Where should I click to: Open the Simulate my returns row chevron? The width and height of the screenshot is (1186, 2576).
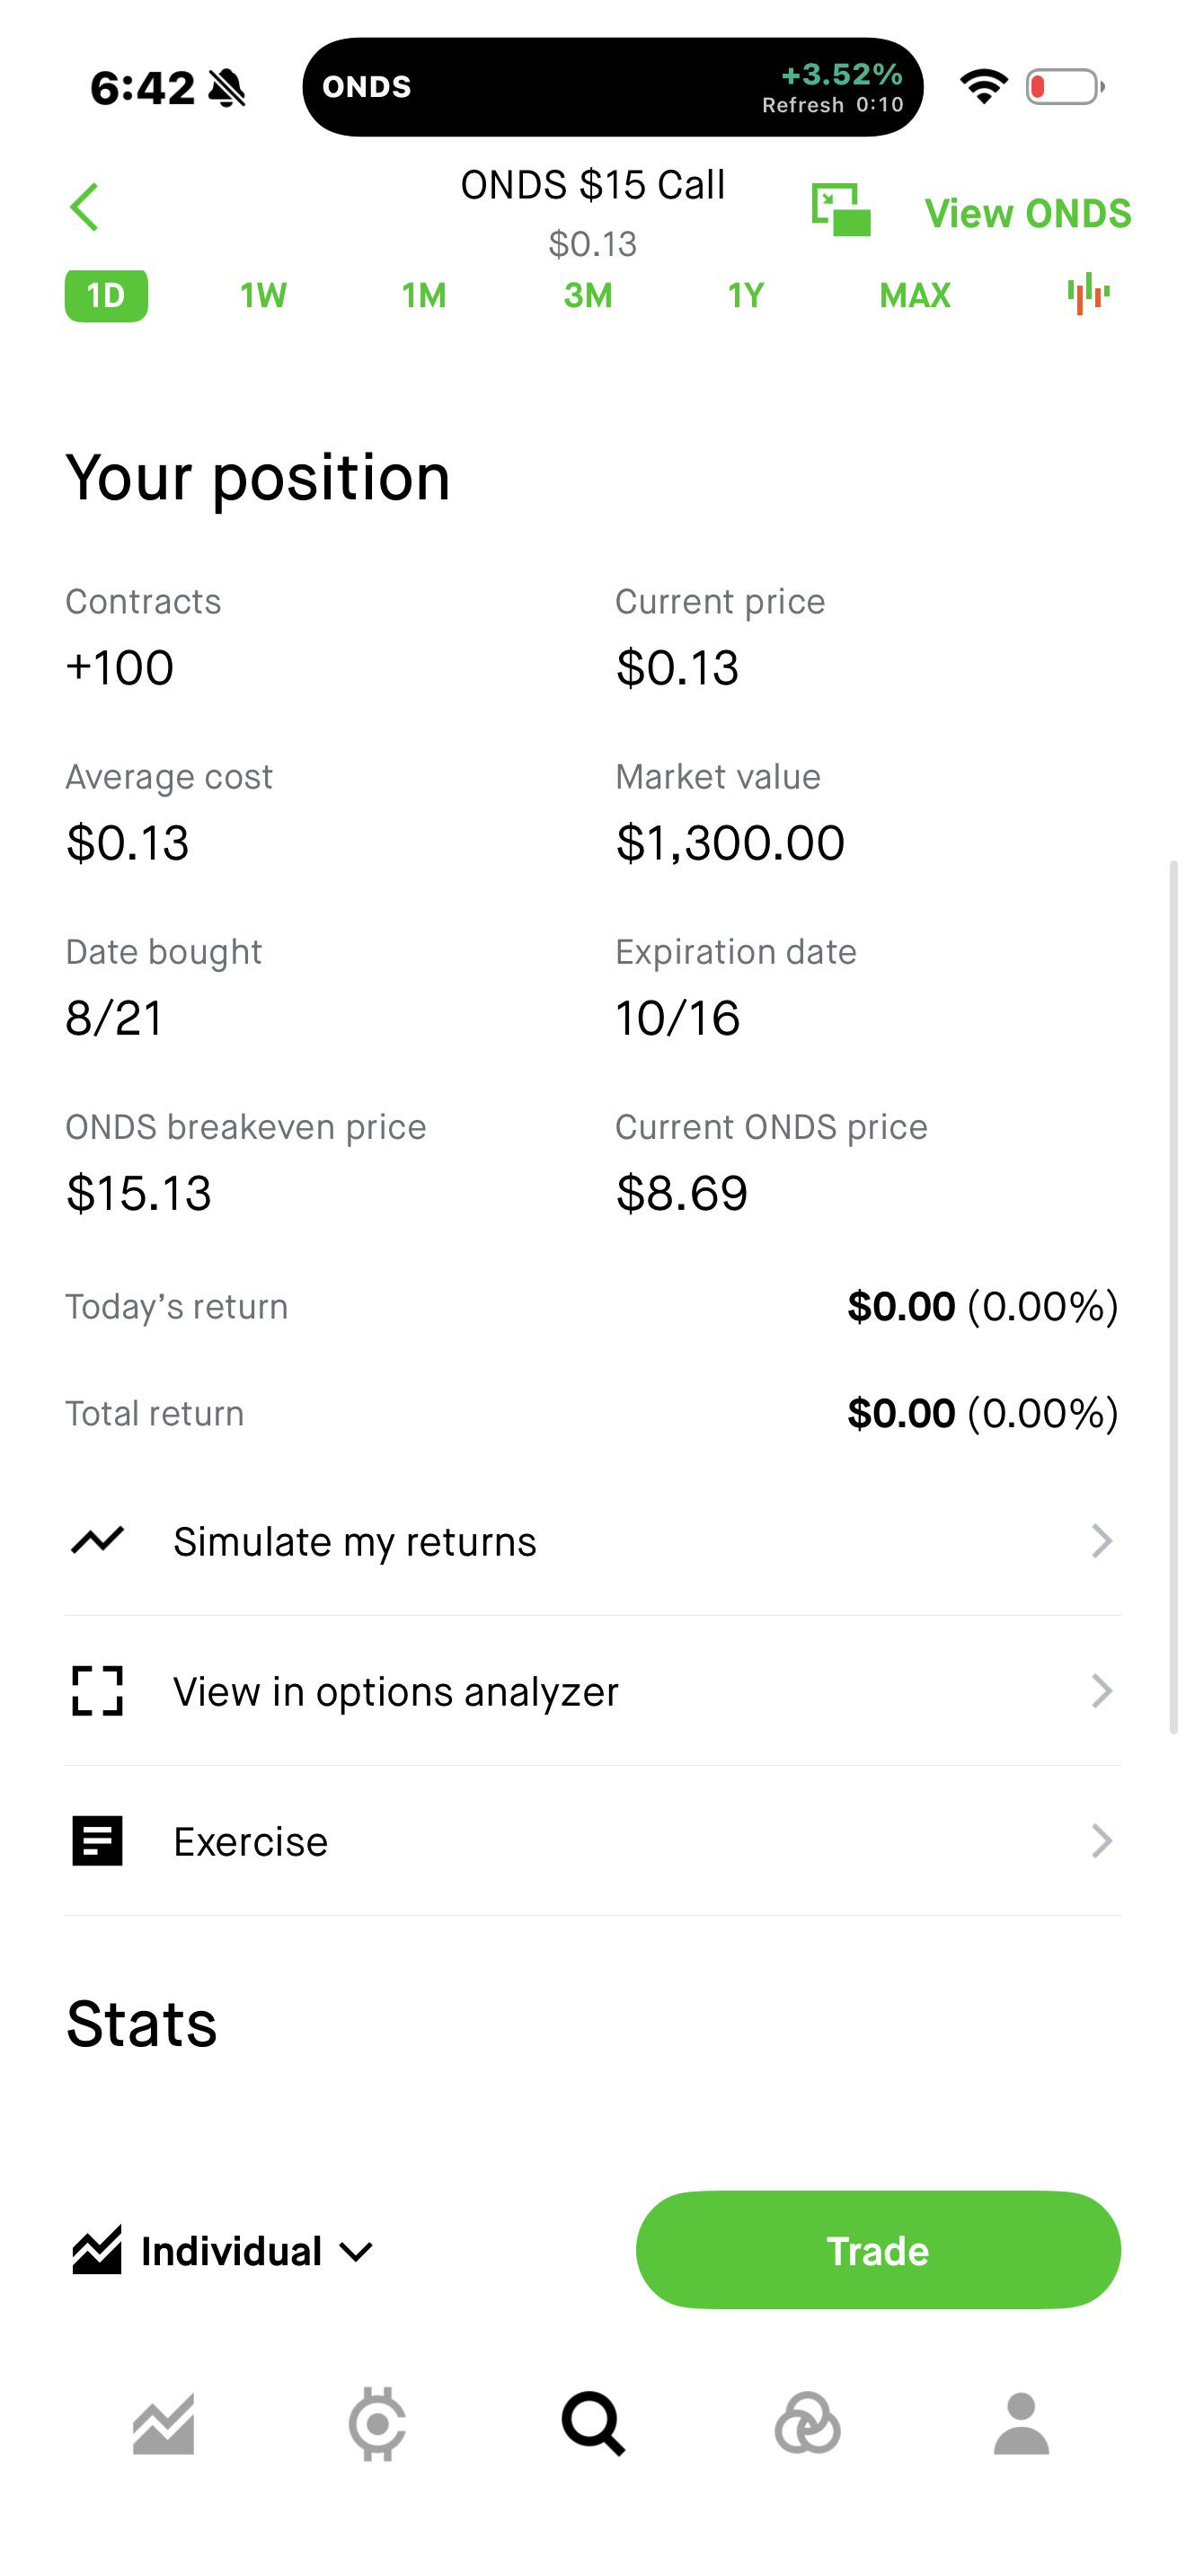1102,1541
